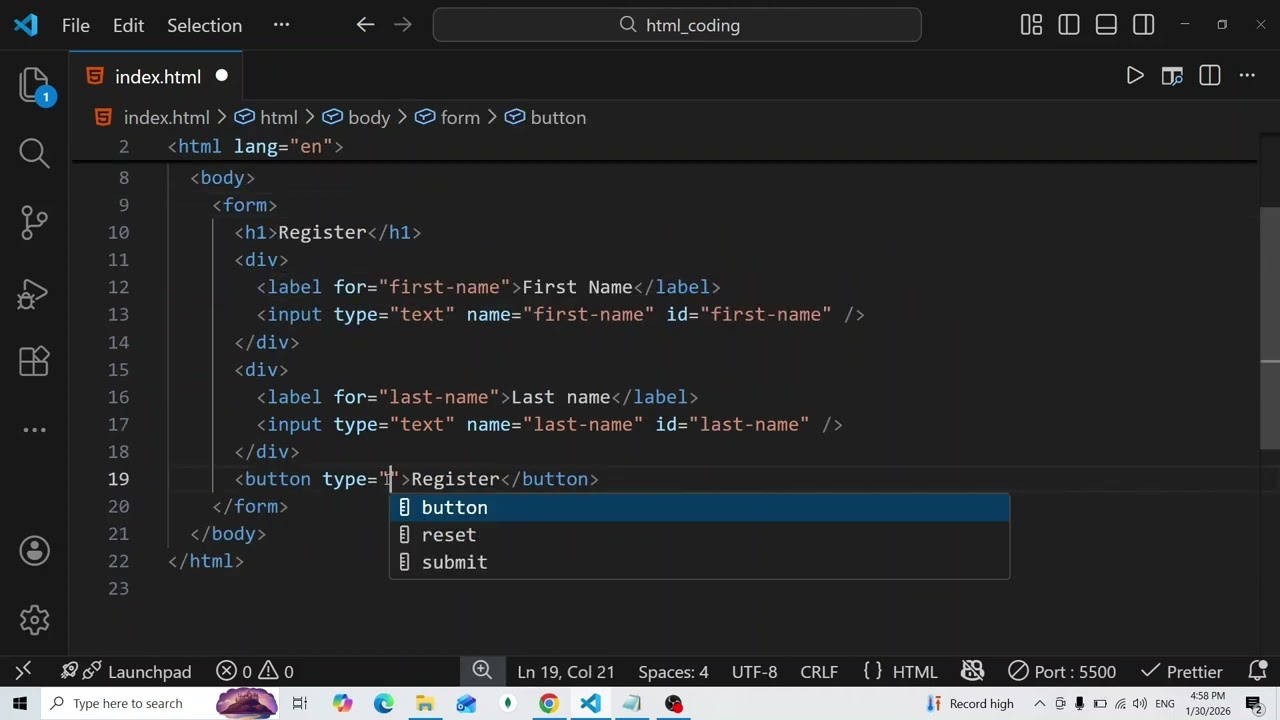This screenshot has width=1280, height=720.
Task: Open the Explorer view in activity bar
Action: [34, 86]
